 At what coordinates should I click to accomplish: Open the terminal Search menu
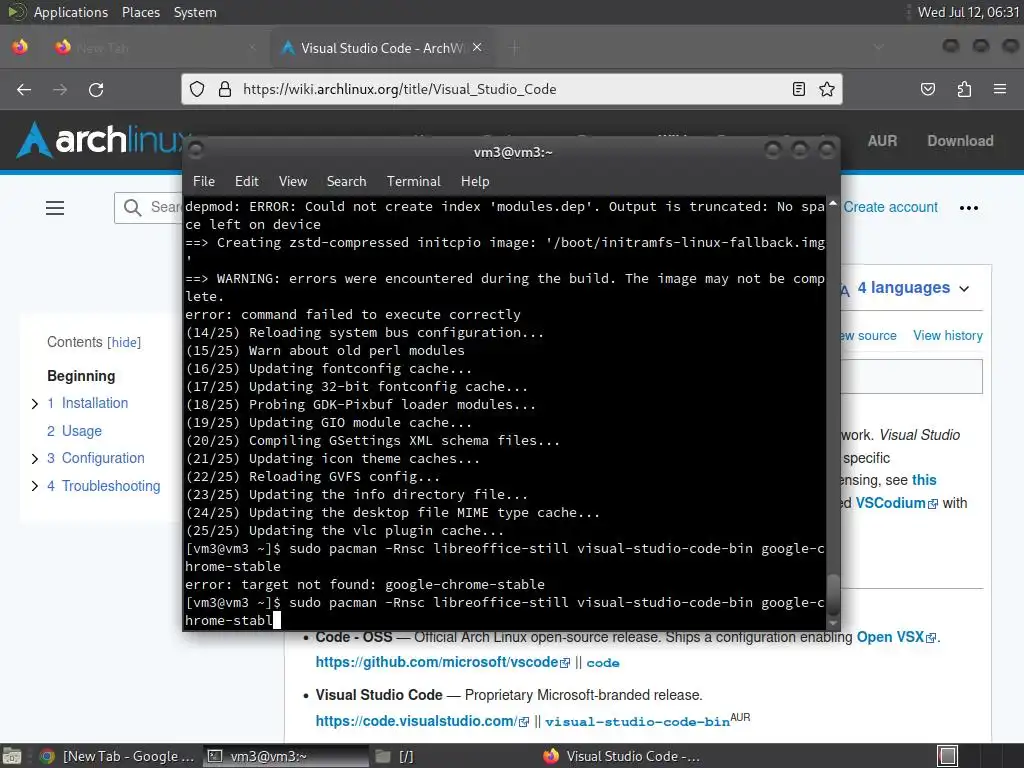pos(346,182)
